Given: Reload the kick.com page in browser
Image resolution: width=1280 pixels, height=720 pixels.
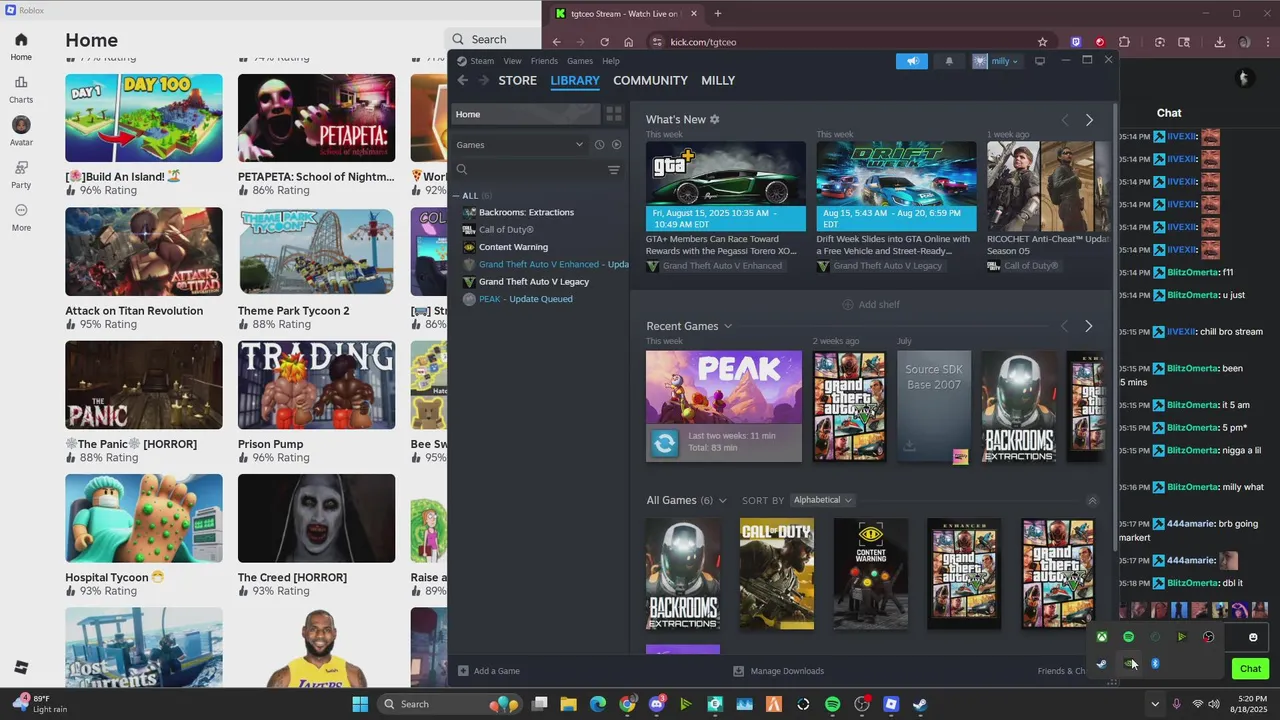Looking at the screenshot, I should pyautogui.click(x=604, y=42).
